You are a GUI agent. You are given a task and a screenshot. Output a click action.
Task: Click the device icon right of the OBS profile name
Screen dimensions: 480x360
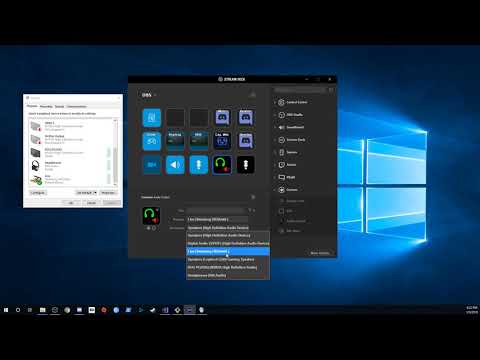(x=253, y=95)
